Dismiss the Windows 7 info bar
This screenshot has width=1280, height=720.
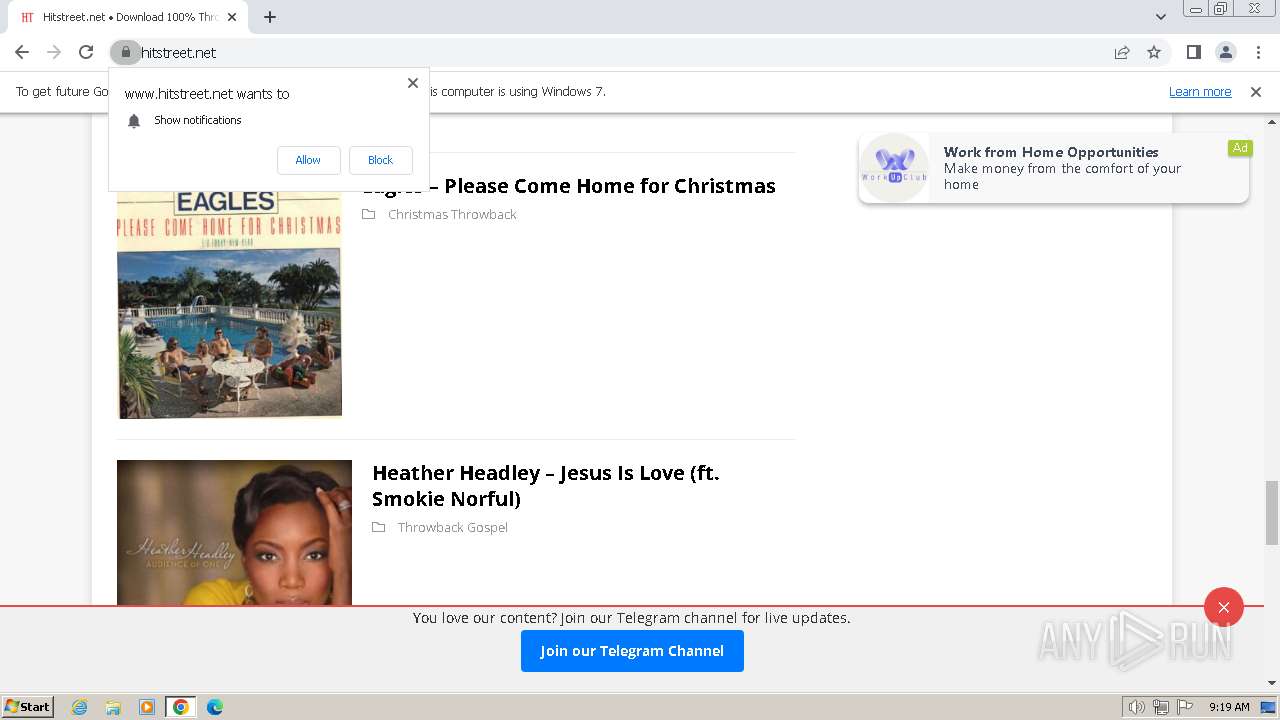(x=1256, y=92)
